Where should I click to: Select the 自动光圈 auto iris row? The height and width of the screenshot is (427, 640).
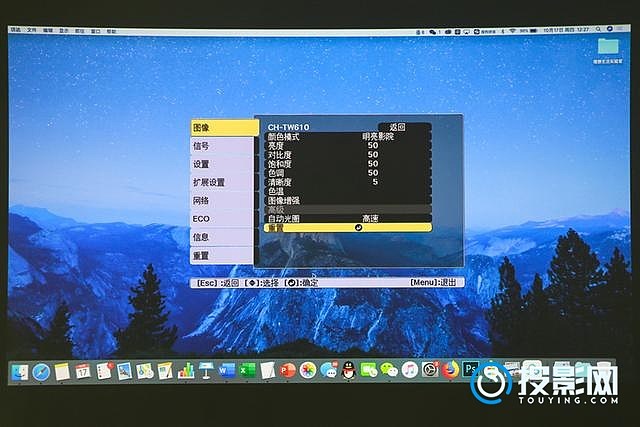[348, 218]
